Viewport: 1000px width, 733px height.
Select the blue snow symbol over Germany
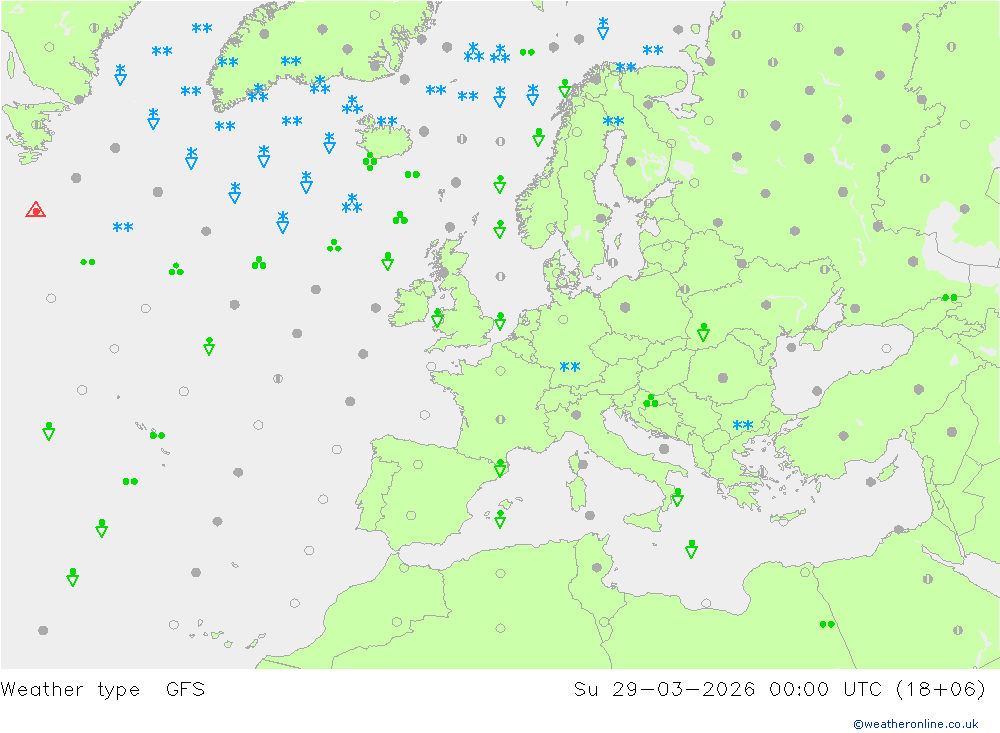coord(570,366)
